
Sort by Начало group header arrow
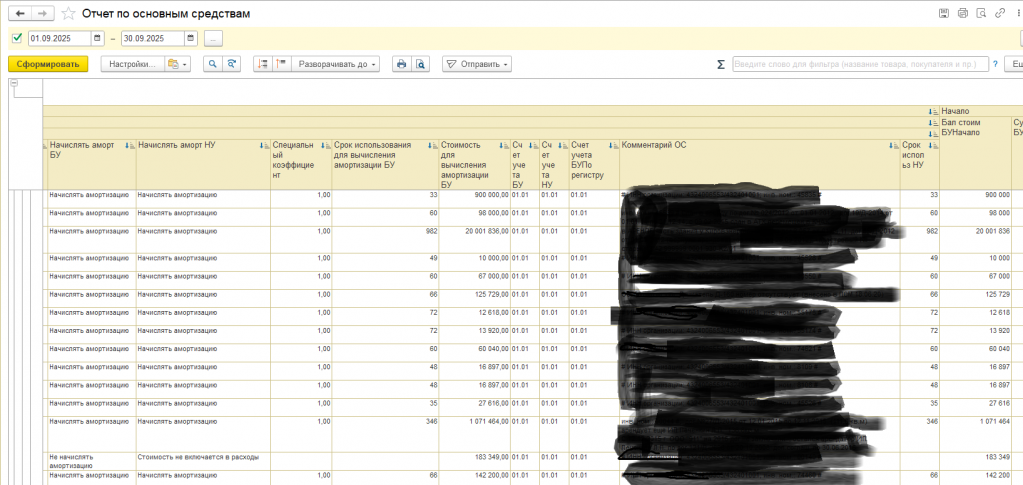point(934,112)
